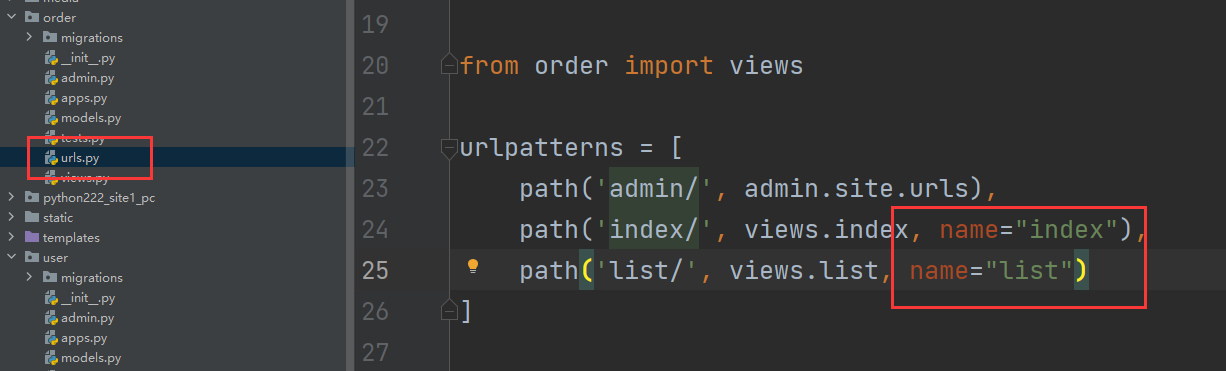Screen dimensions: 1226x371
Task: Expand the static folder arrow
Action: click(11, 217)
